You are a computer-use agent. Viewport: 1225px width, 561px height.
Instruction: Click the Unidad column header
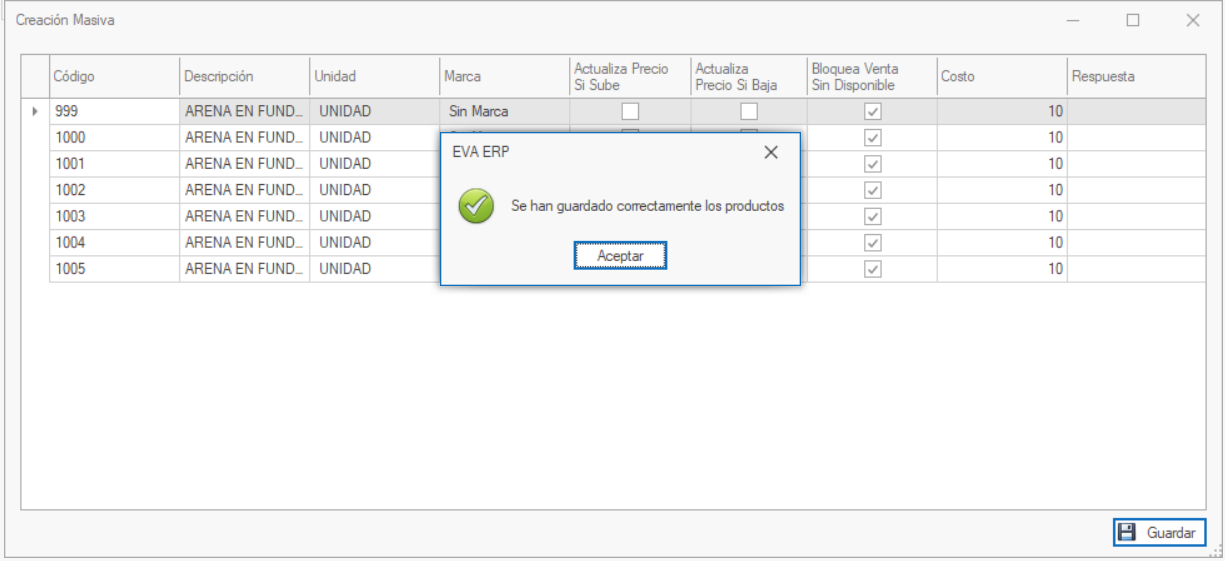(374, 76)
